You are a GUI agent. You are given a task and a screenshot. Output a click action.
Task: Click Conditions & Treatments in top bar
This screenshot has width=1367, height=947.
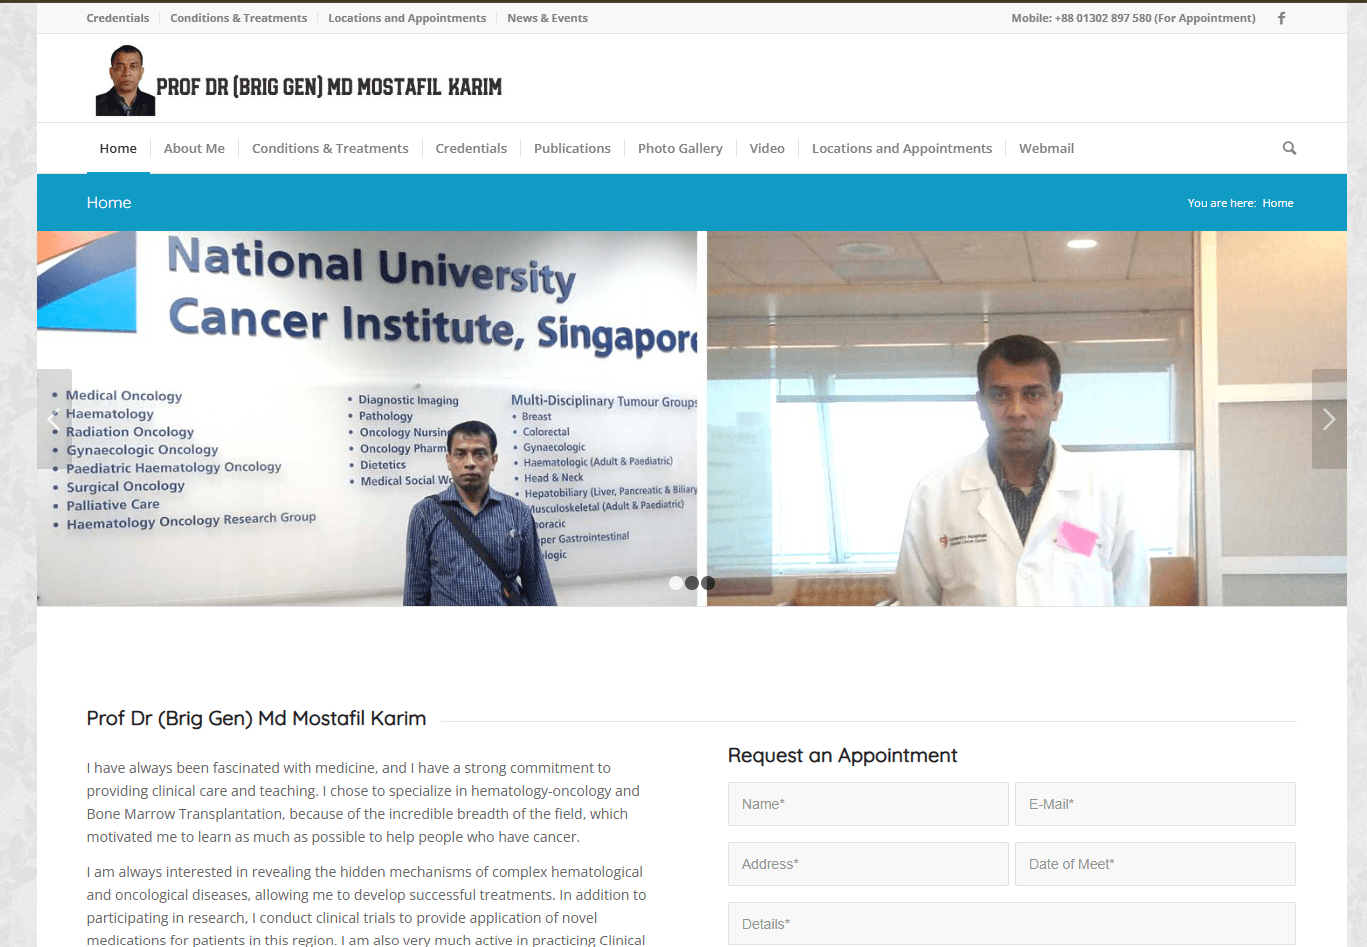tap(239, 18)
